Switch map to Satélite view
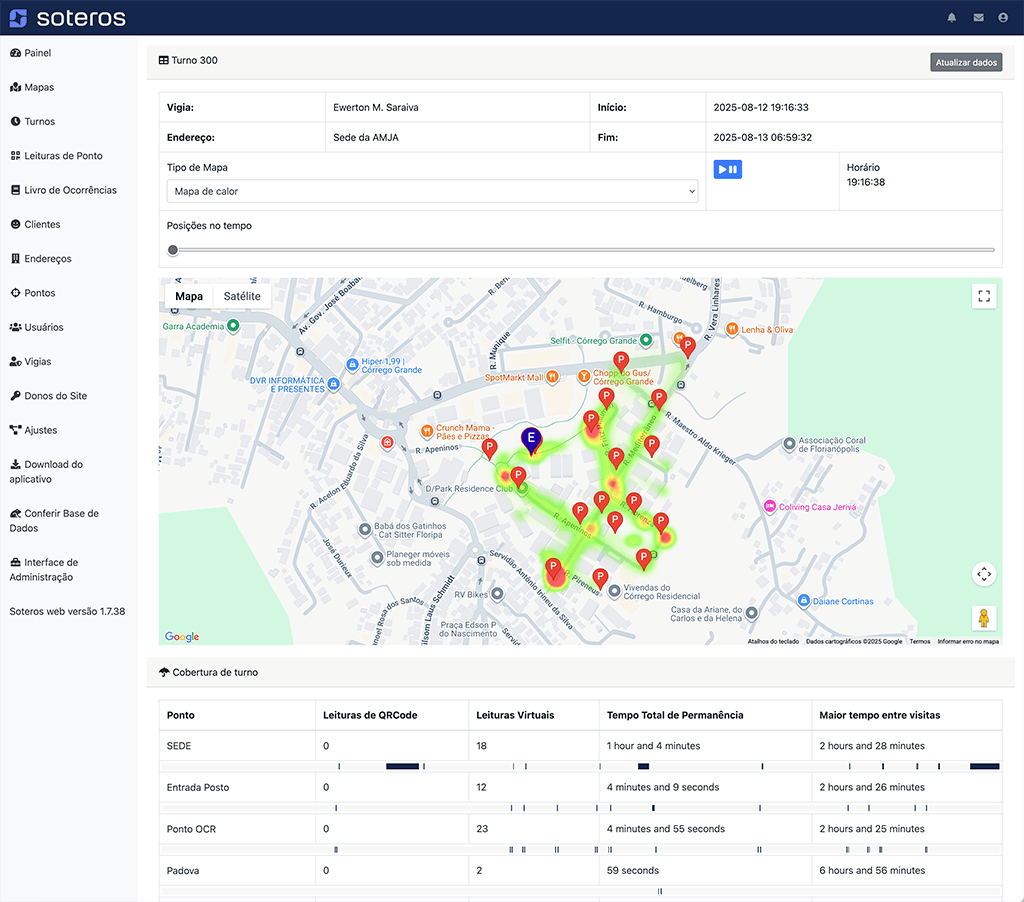 tap(242, 296)
